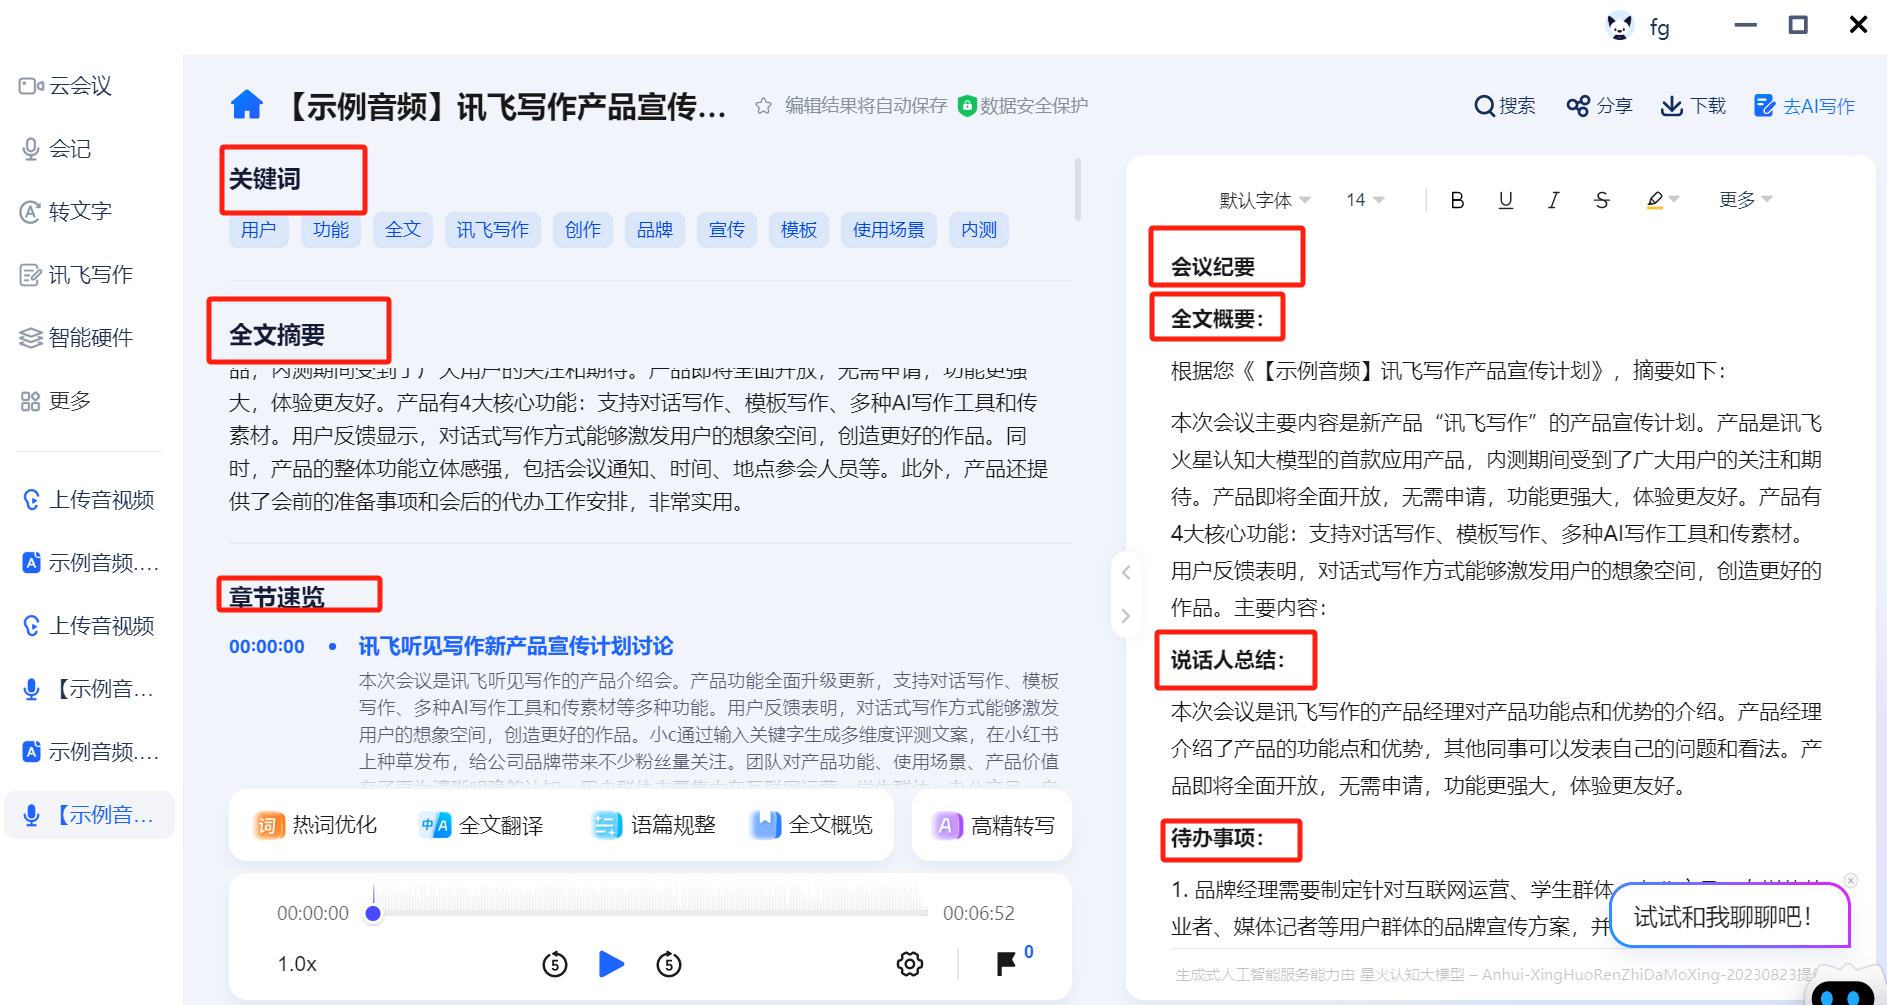Select the 品牌 keyword tag

coord(655,230)
